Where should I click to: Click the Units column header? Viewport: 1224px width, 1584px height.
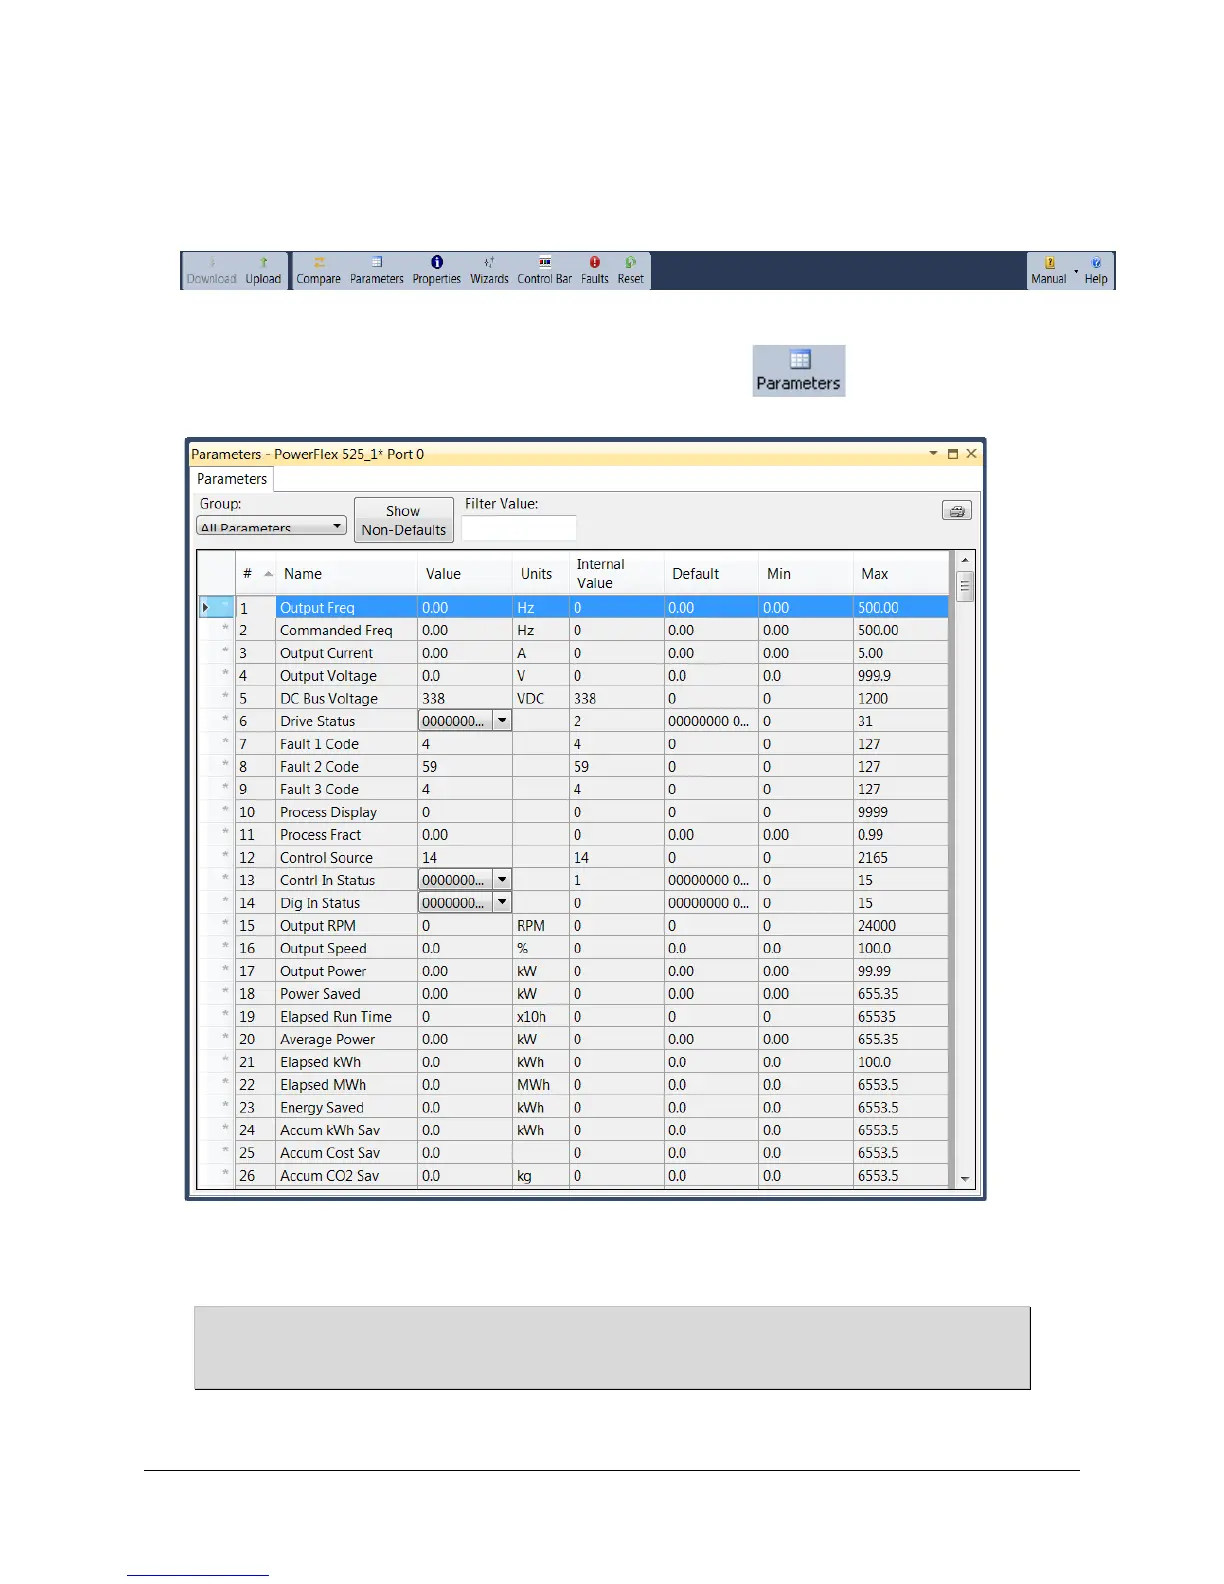[x=540, y=573]
